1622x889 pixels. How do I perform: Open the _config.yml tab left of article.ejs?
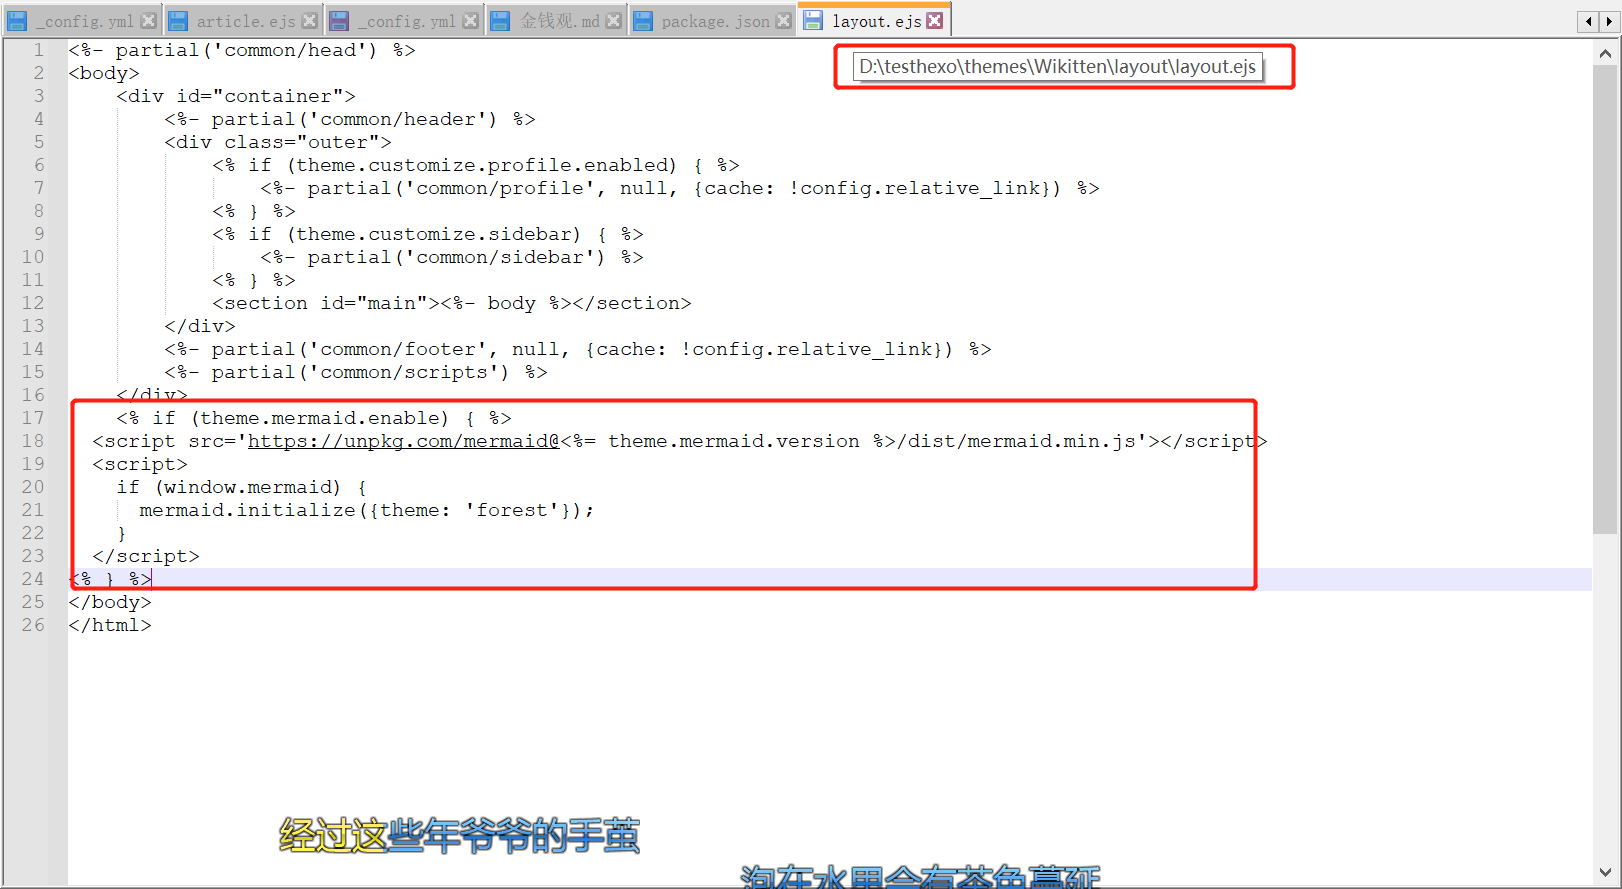[84, 21]
